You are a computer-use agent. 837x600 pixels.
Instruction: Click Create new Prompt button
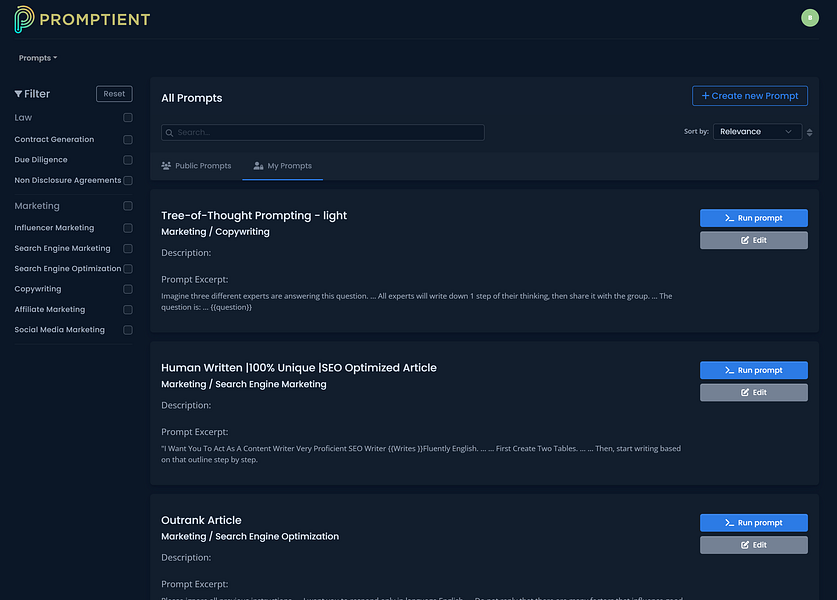749,96
